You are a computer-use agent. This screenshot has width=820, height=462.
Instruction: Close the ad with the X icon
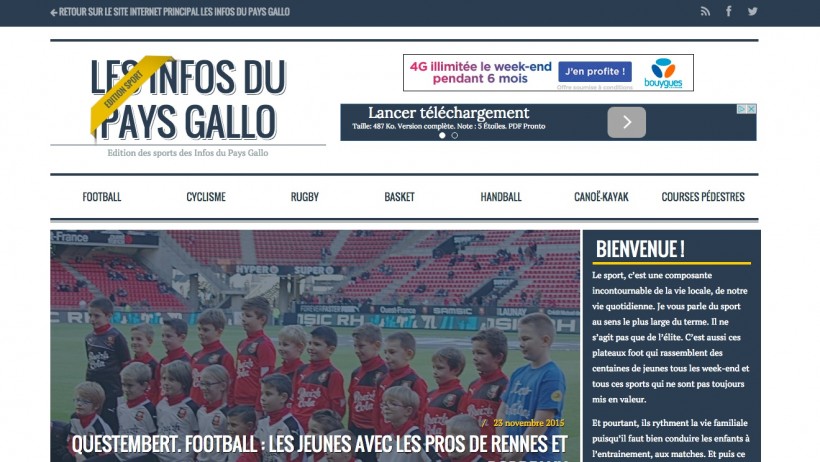click(x=751, y=109)
